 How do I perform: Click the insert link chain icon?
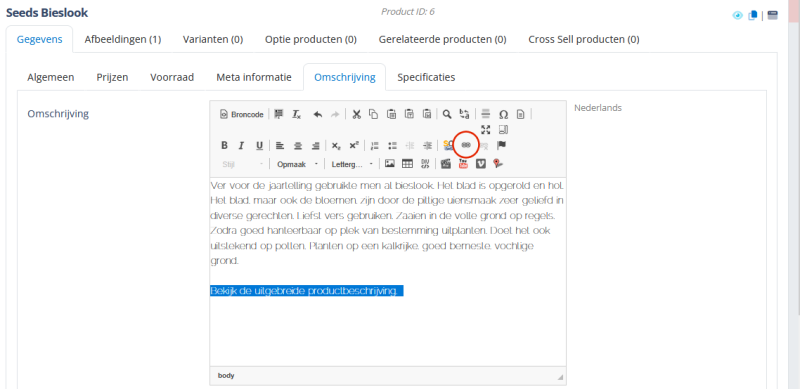pos(466,145)
